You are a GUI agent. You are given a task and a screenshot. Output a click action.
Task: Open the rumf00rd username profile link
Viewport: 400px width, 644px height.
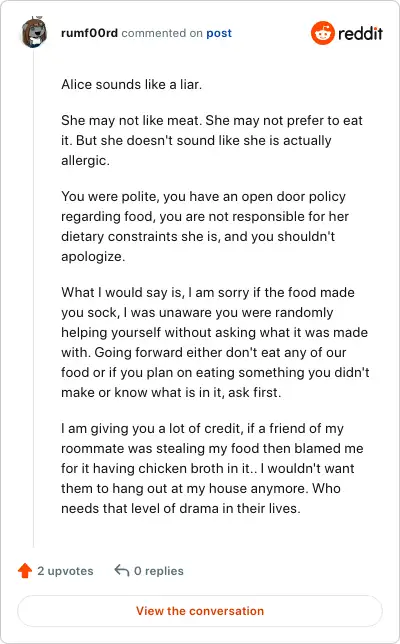click(x=89, y=33)
